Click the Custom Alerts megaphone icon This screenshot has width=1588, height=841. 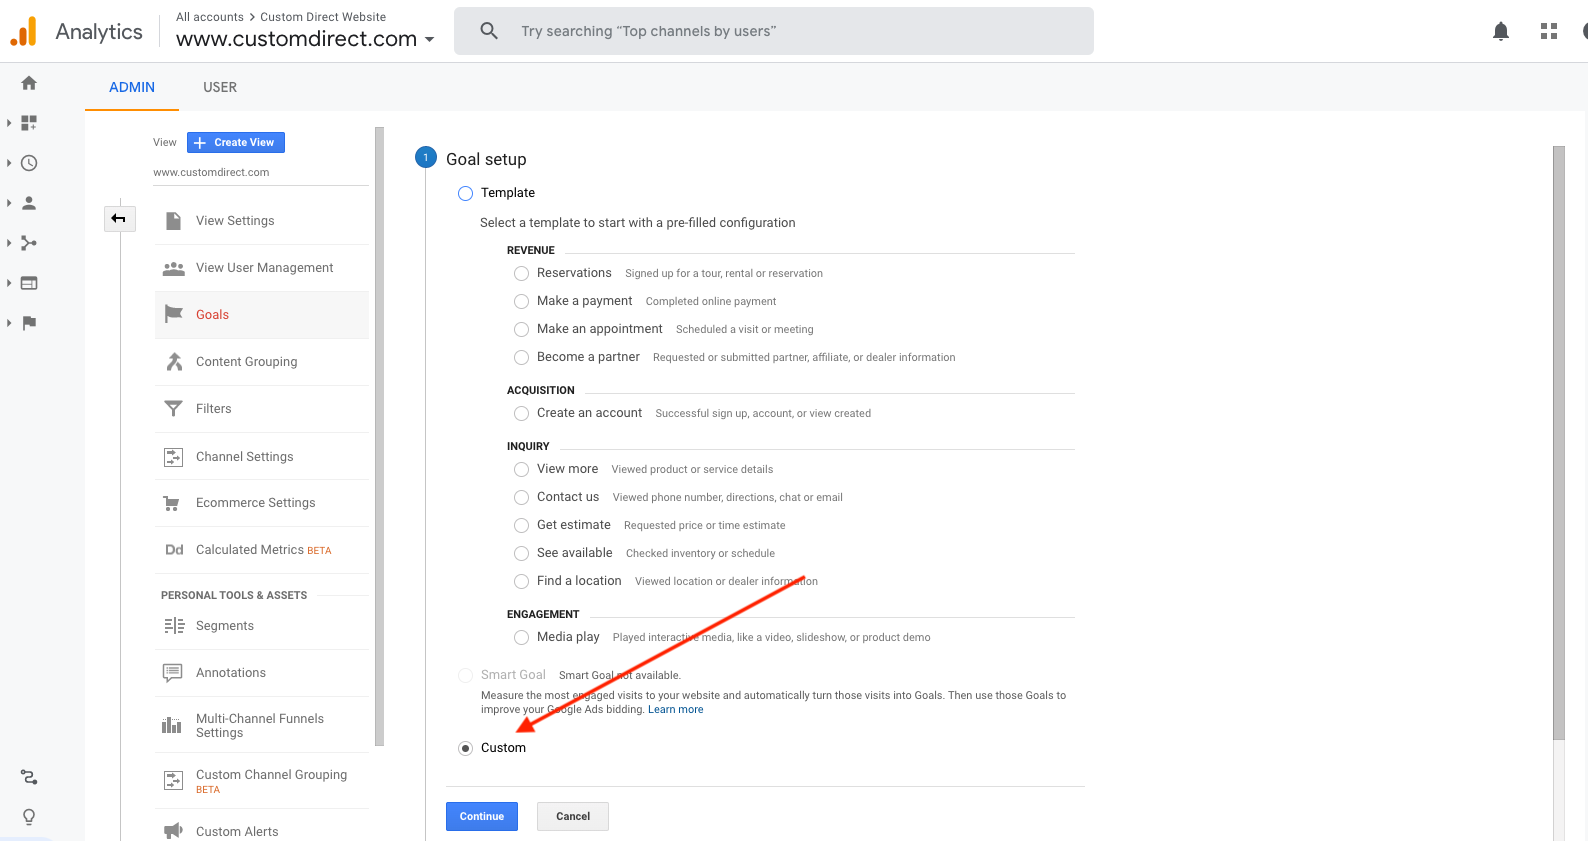[x=173, y=831]
